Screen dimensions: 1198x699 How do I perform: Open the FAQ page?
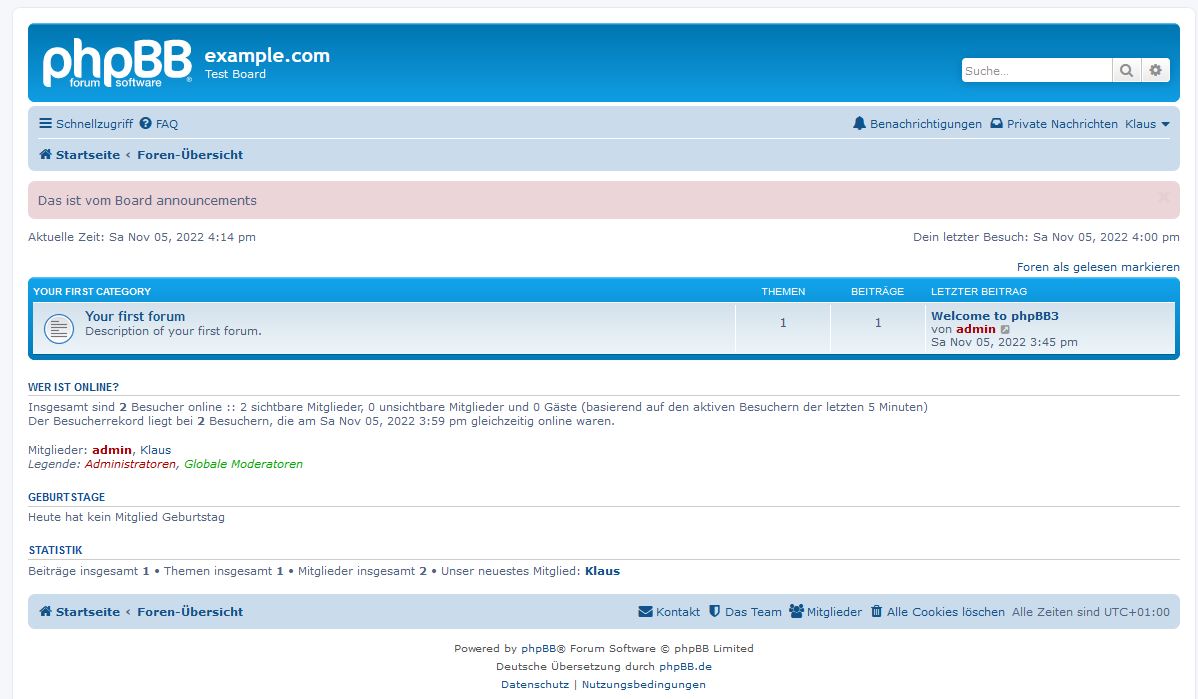pos(159,124)
